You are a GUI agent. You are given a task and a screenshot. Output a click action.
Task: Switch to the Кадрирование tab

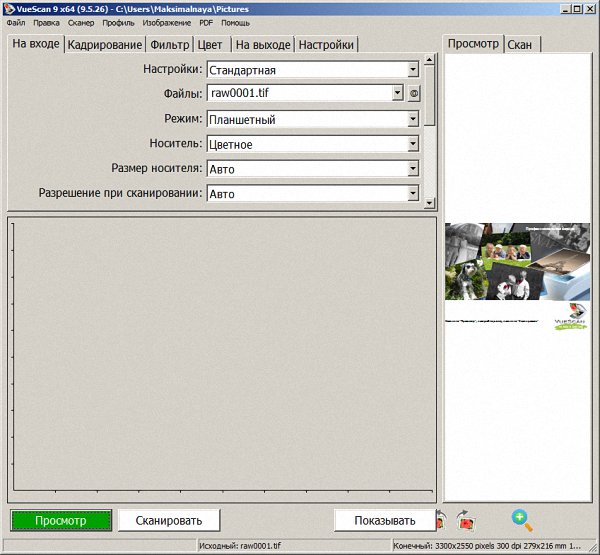click(x=105, y=45)
